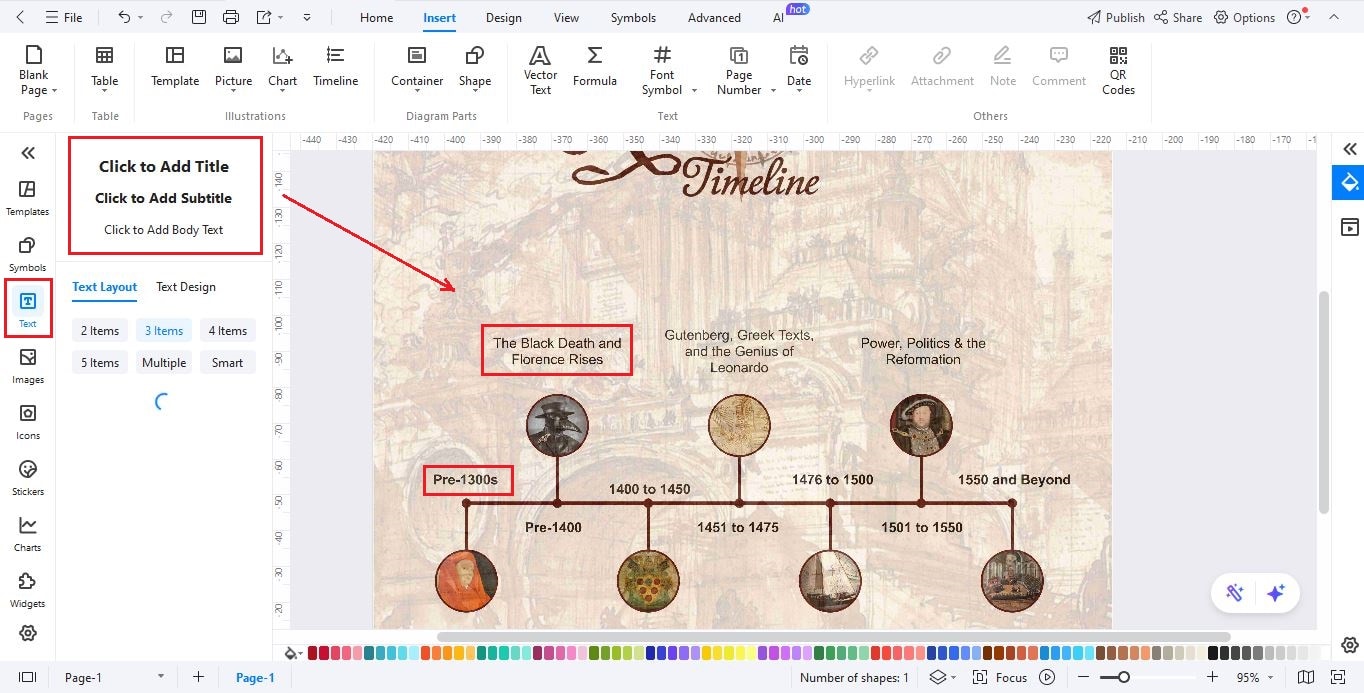Expand the Export dropdown in title bar
This screenshot has height=693, width=1364.
click(x=281, y=17)
